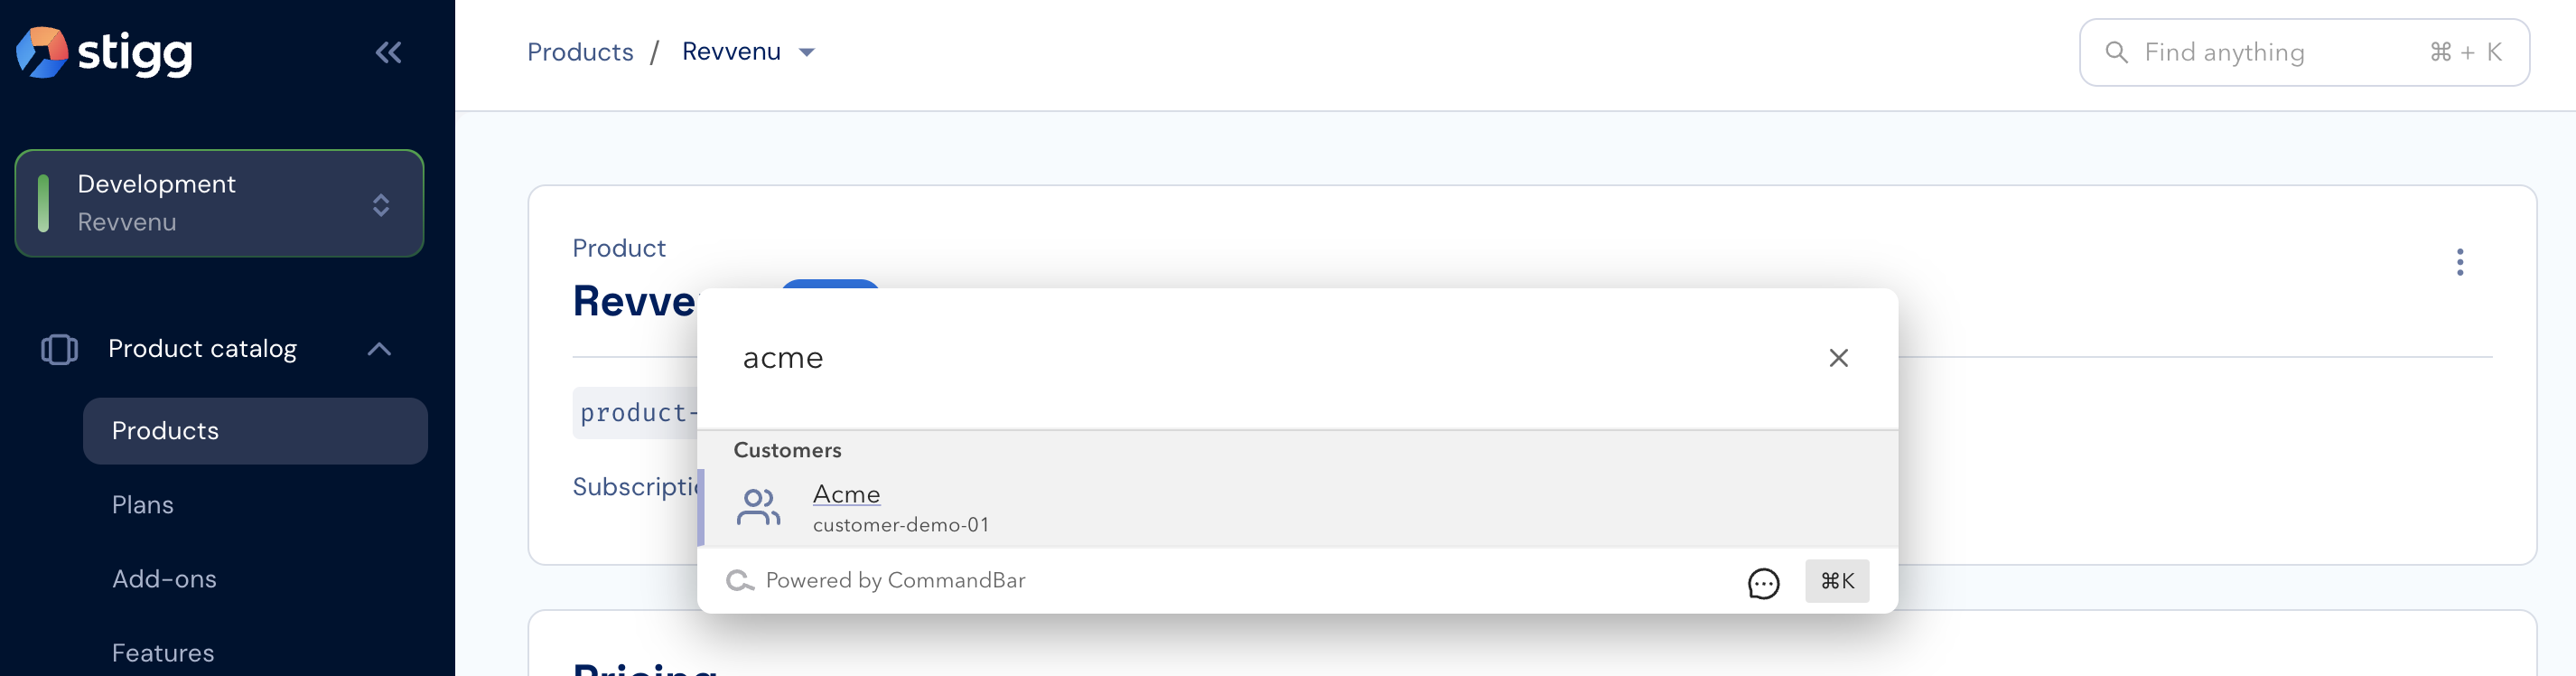Clear the acme search with X
2576x676 pixels.
point(1838,358)
